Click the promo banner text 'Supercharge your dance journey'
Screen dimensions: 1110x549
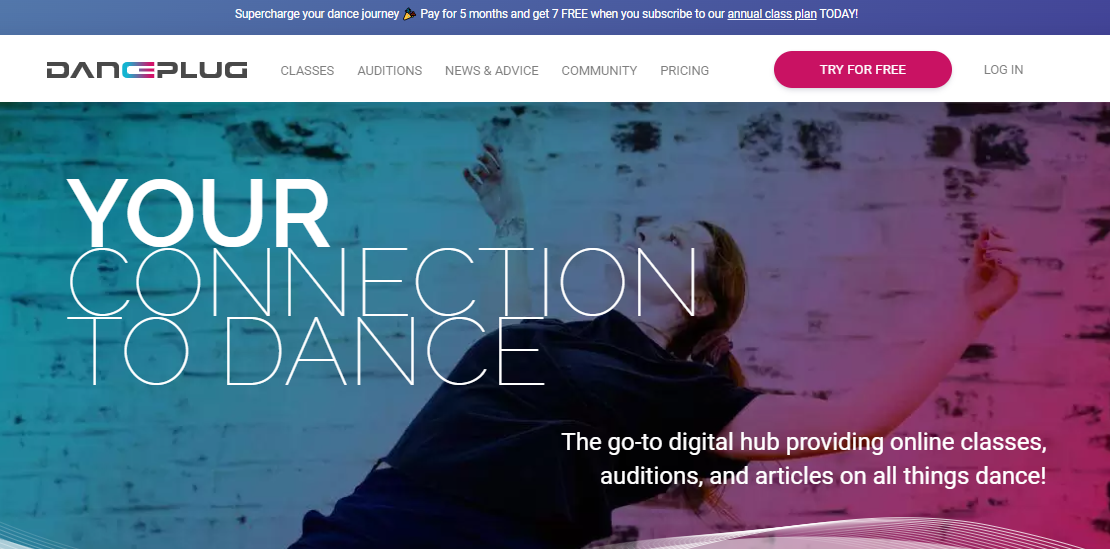point(316,14)
